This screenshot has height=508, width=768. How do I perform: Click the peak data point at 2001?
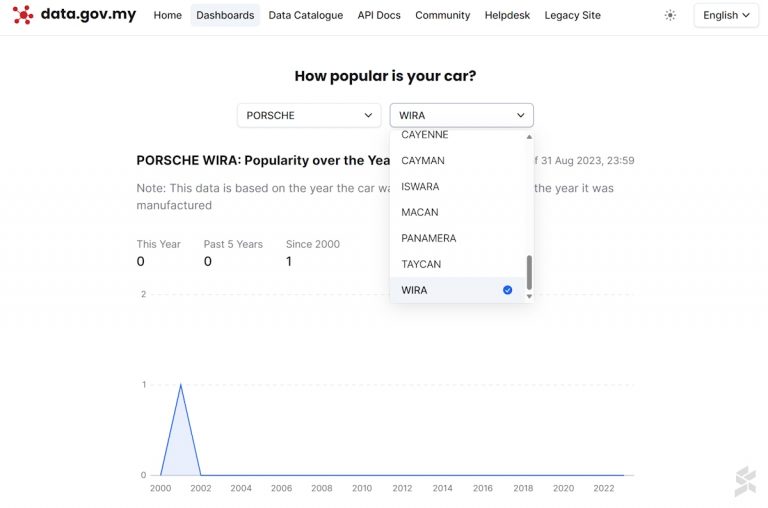click(181, 385)
